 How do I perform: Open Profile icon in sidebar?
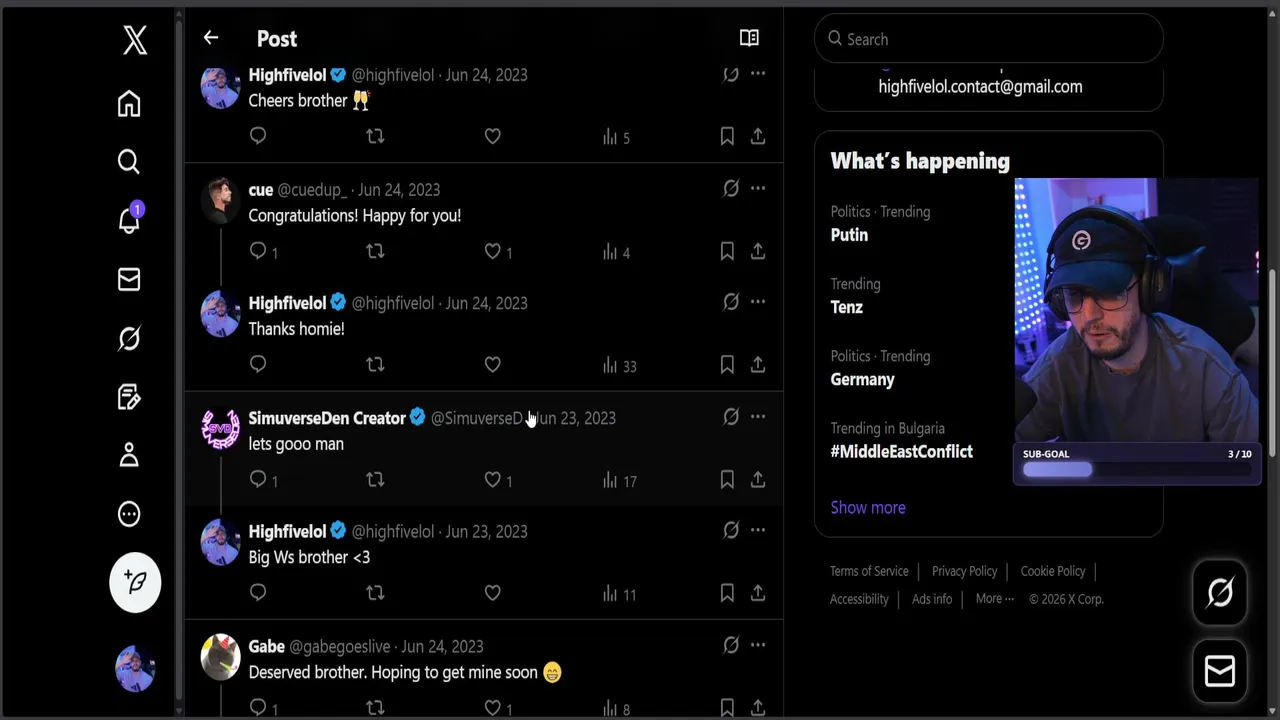pos(129,456)
